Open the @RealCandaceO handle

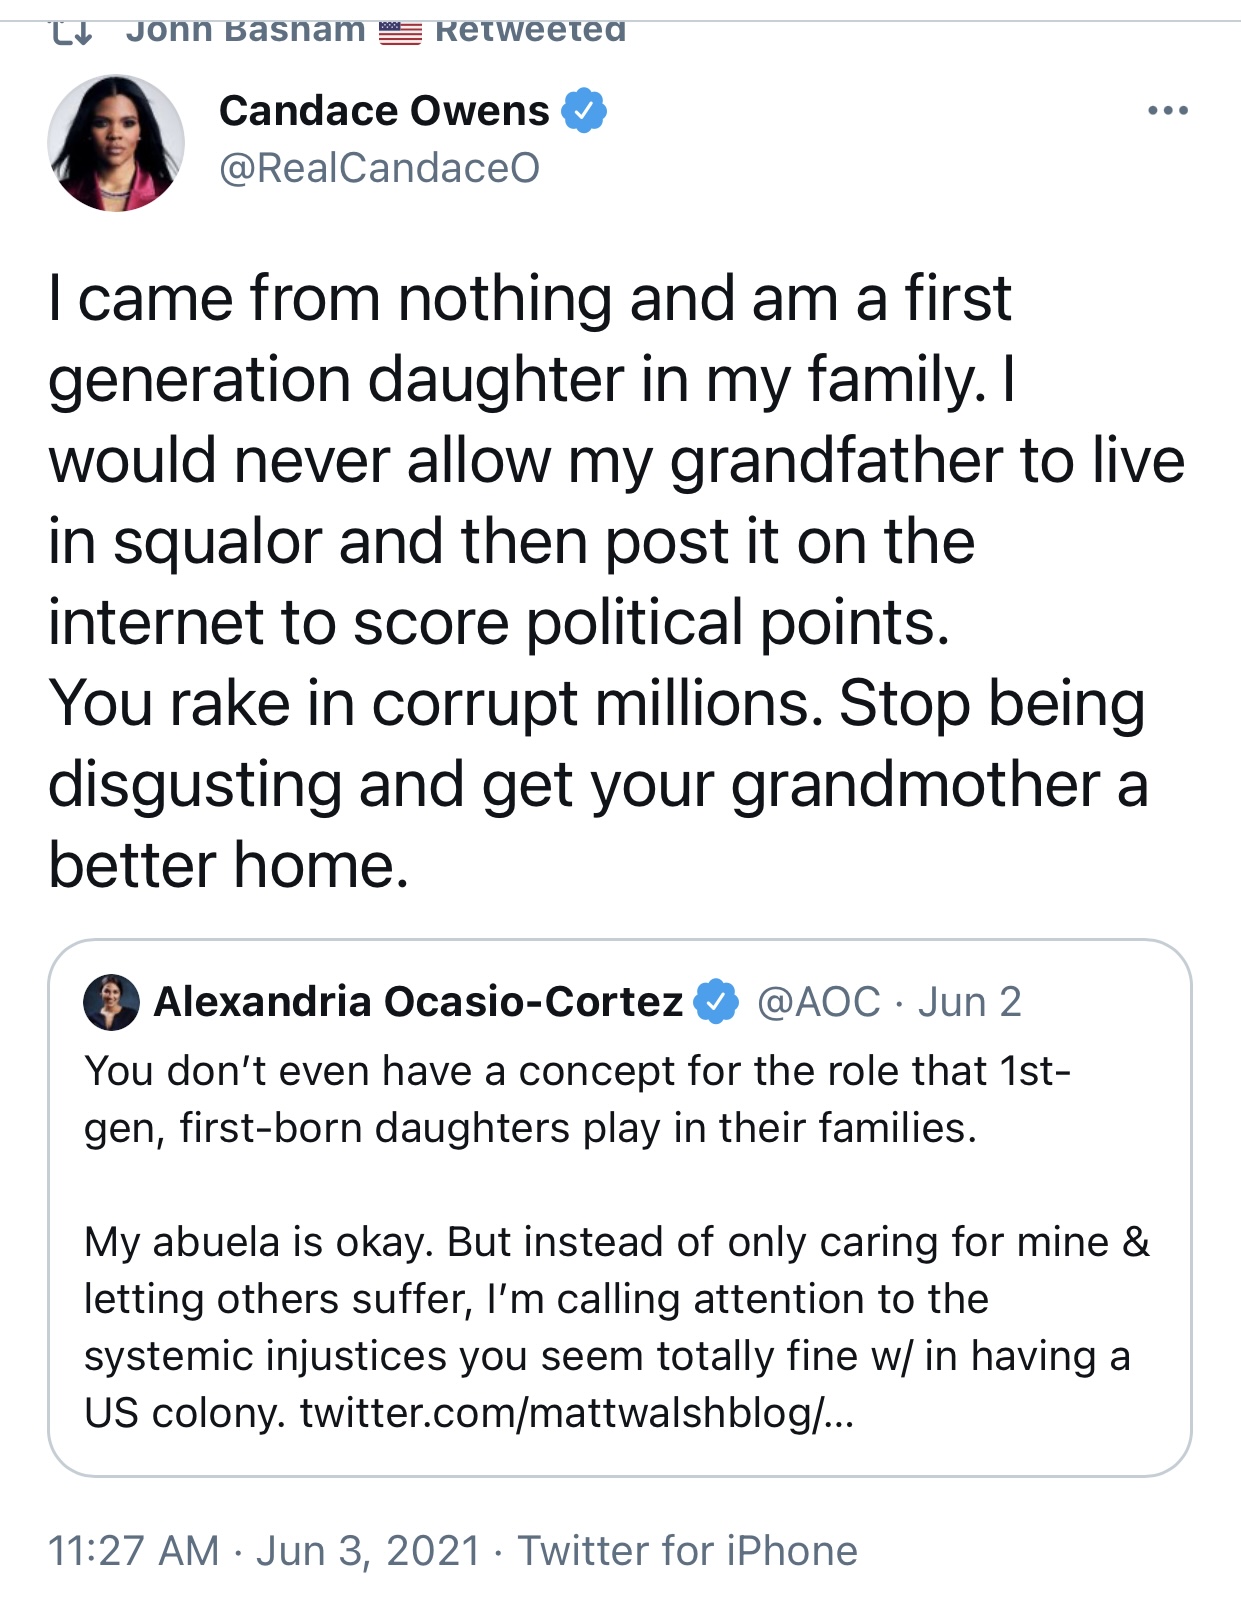point(379,168)
